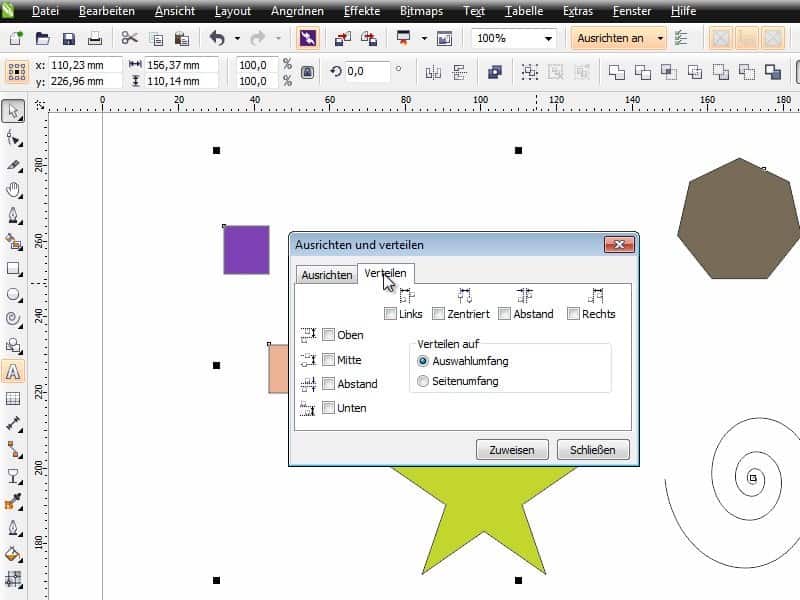This screenshot has height=600, width=800.
Task: Choose the Spiral tool in toolbox
Action: pyautogui.click(x=14, y=320)
